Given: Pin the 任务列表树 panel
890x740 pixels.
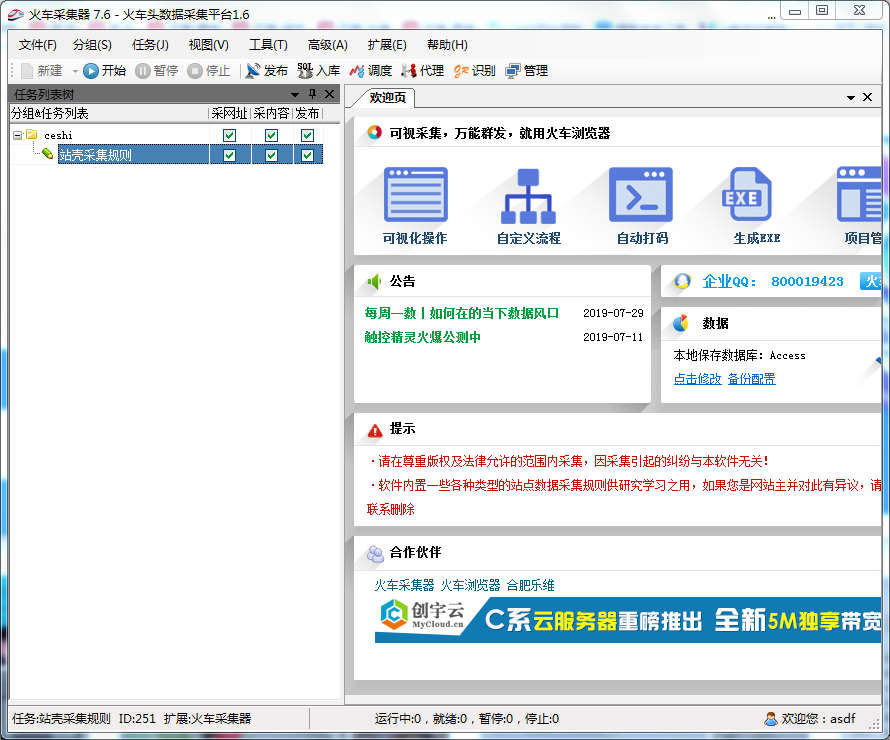Looking at the screenshot, I should (312, 94).
